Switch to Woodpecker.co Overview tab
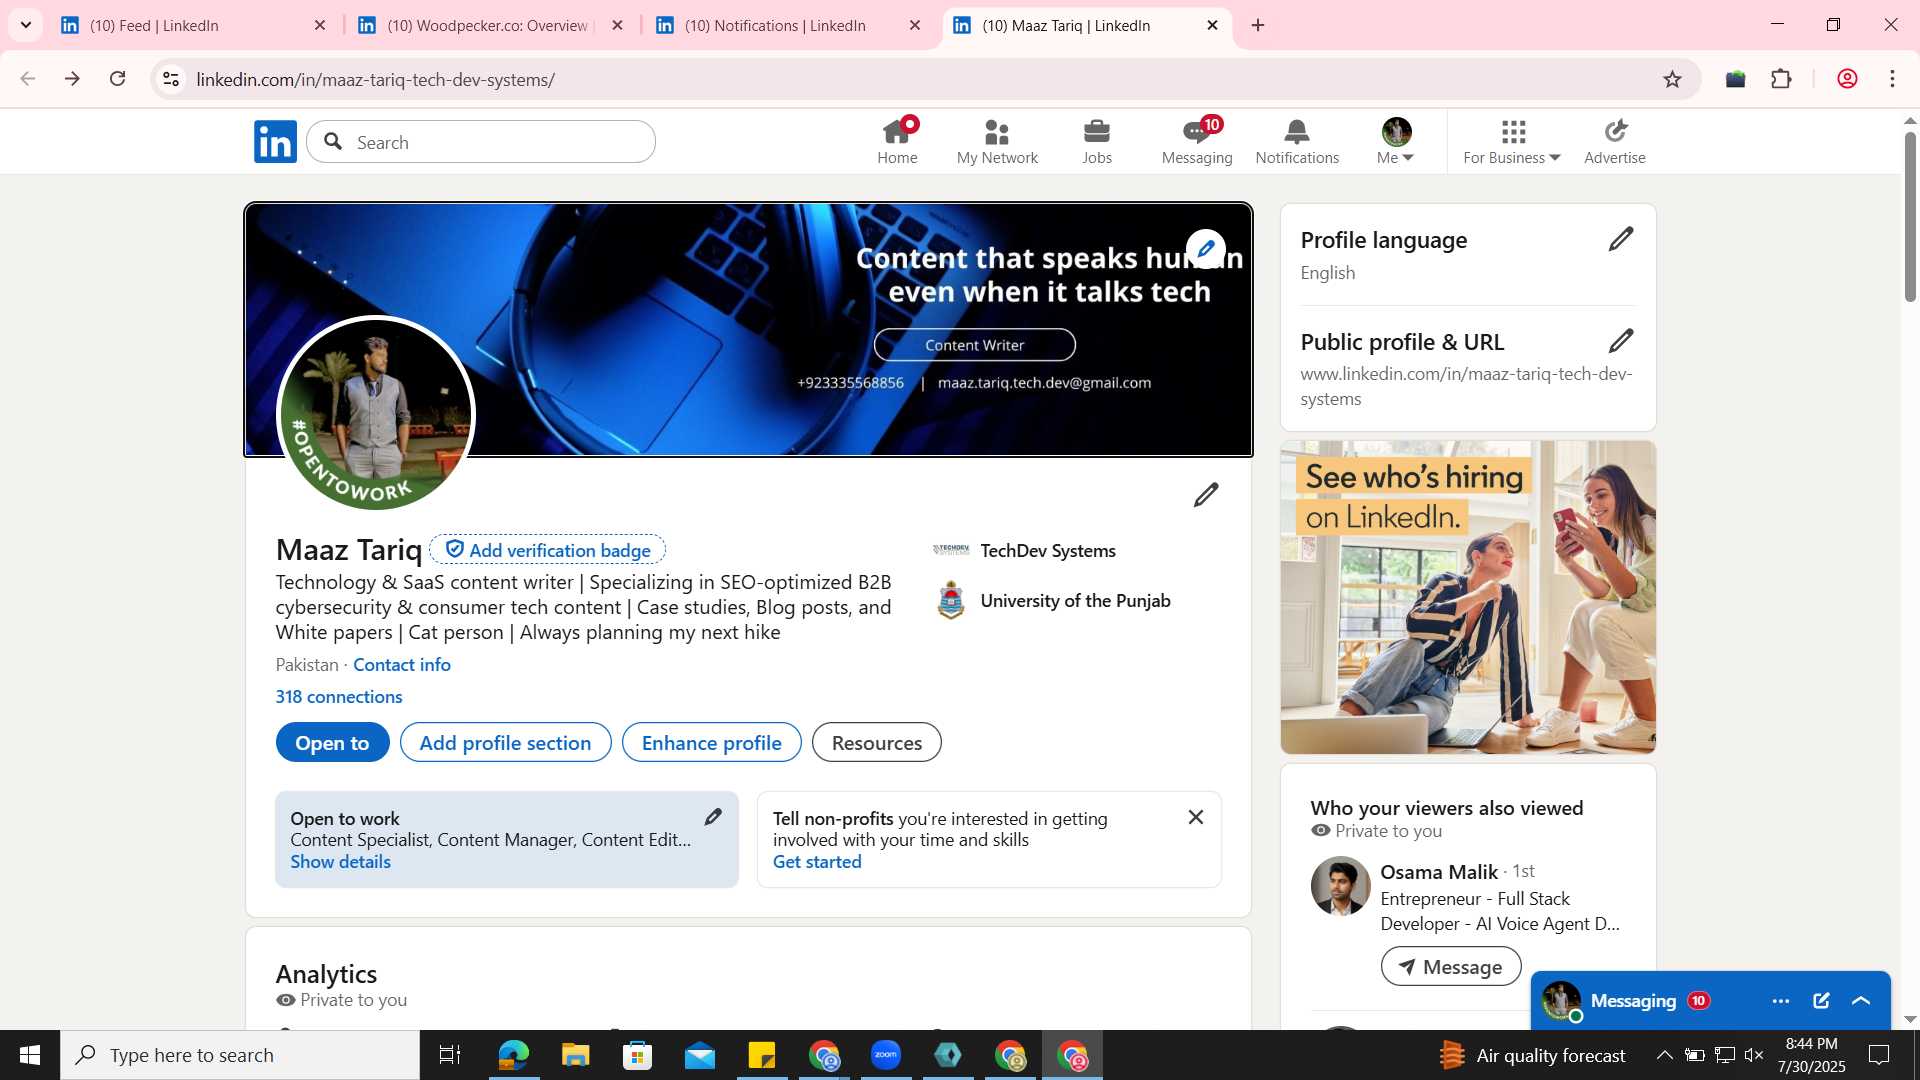 pyautogui.click(x=490, y=26)
